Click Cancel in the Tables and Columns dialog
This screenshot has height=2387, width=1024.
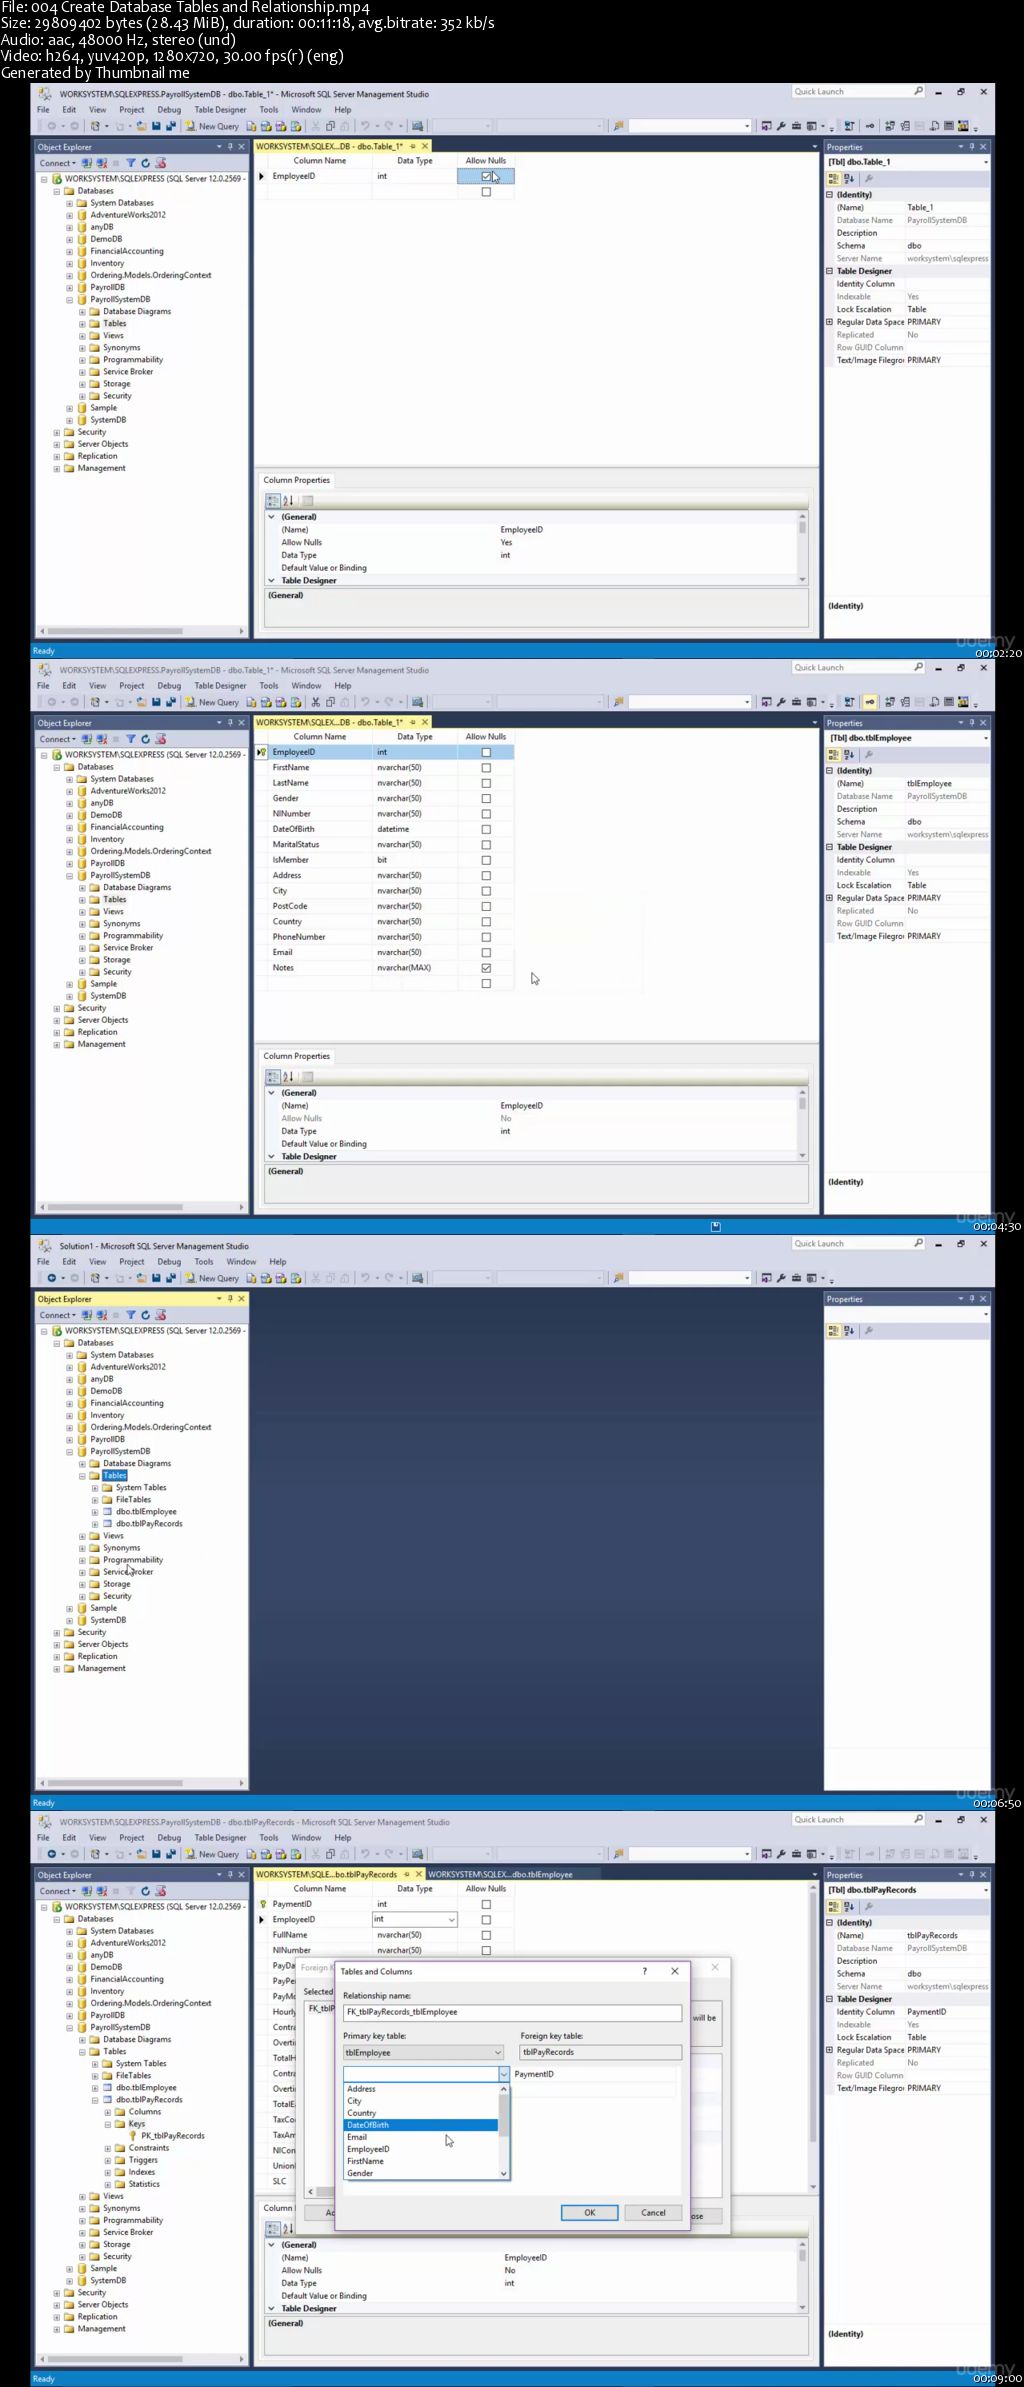pos(653,2212)
